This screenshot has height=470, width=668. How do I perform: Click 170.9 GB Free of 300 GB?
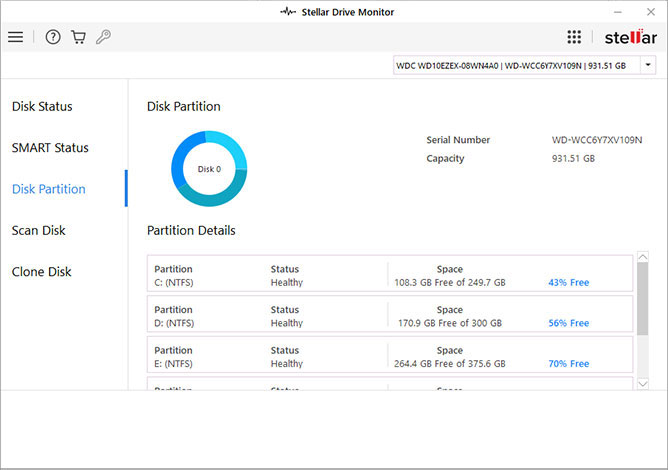point(450,323)
